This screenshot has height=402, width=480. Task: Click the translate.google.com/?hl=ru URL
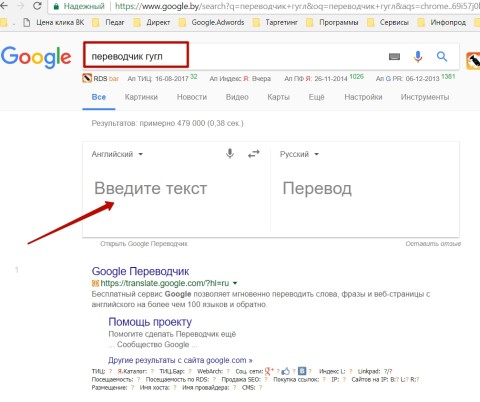coord(165,283)
